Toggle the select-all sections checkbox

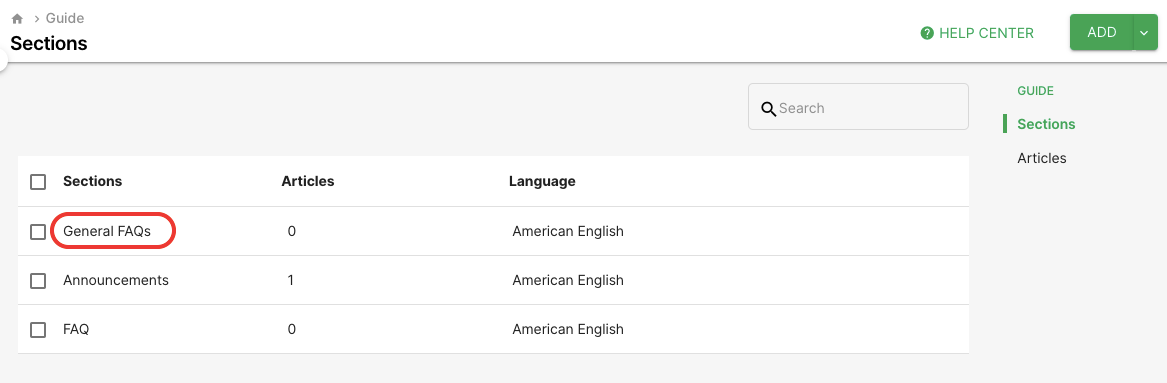click(38, 182)
